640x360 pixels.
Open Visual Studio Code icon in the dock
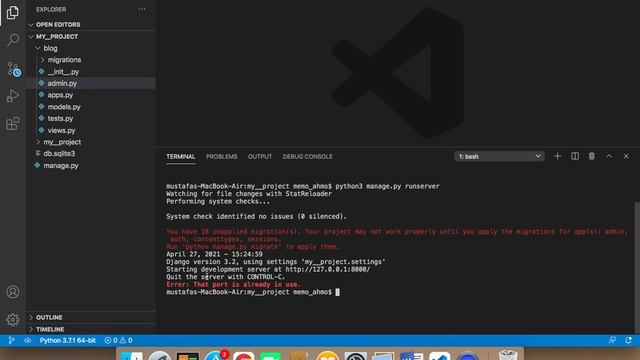point(439,355)
